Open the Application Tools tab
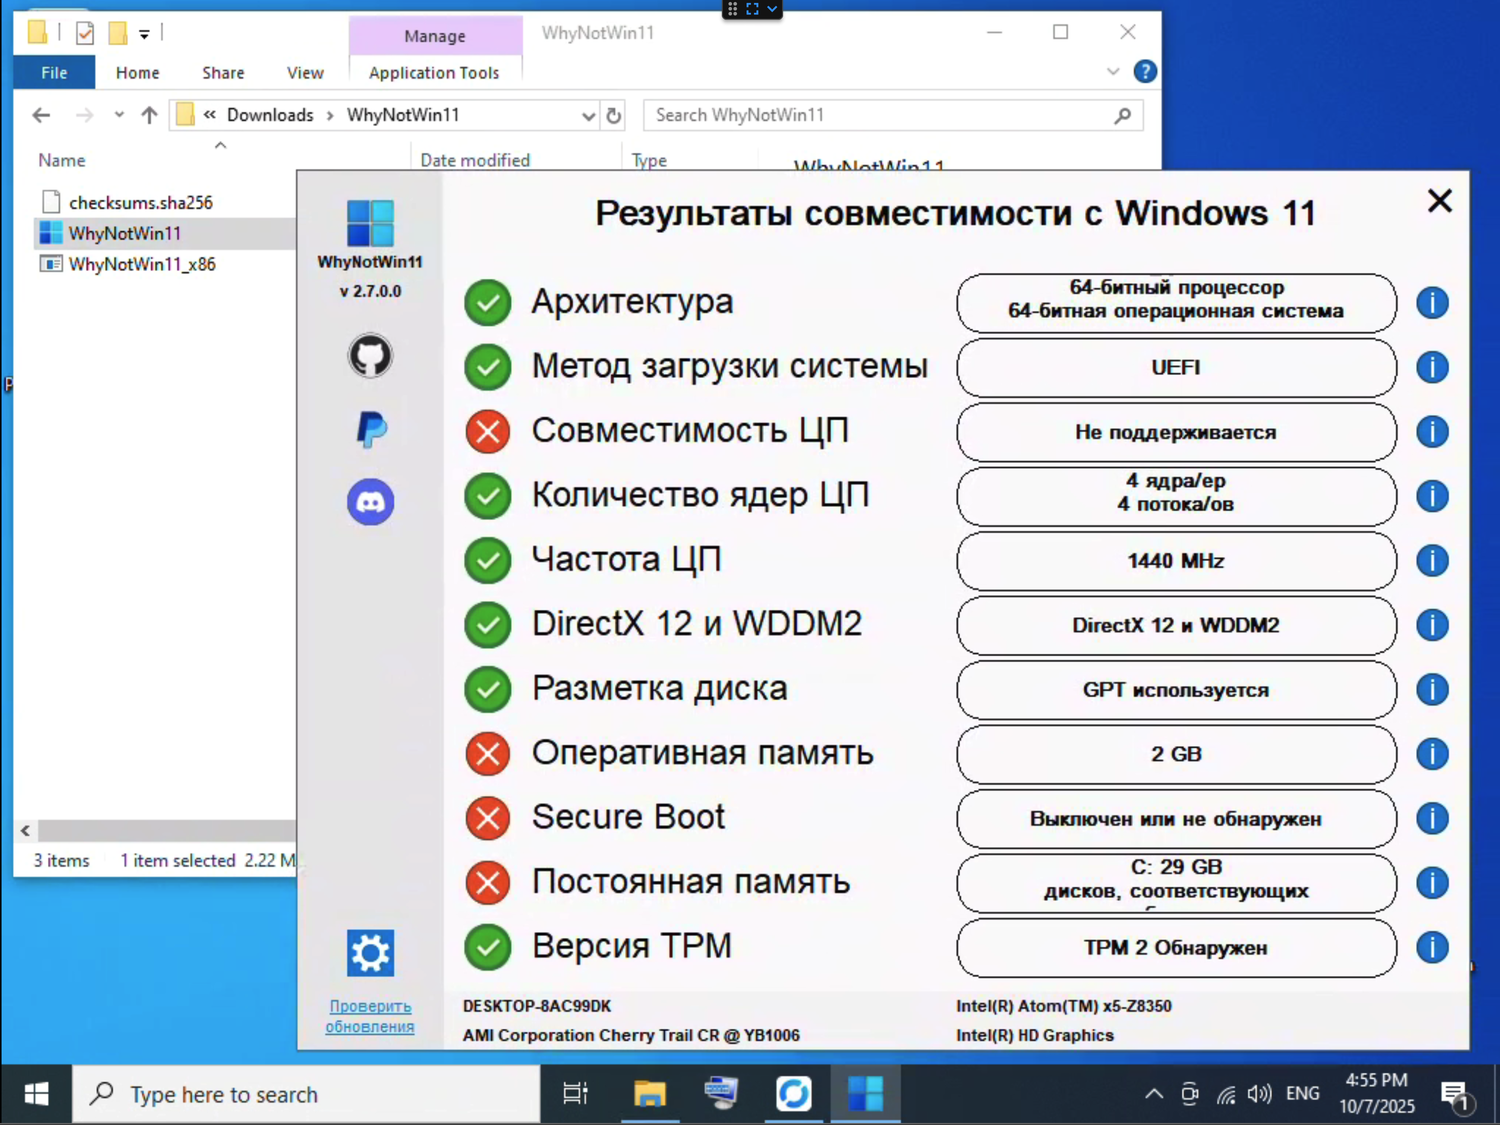The image size is (1500, 1125). coord(434,72)
